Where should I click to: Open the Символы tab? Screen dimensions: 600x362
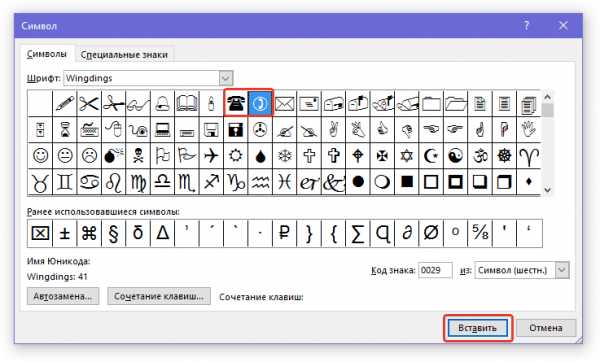(47, 54)
